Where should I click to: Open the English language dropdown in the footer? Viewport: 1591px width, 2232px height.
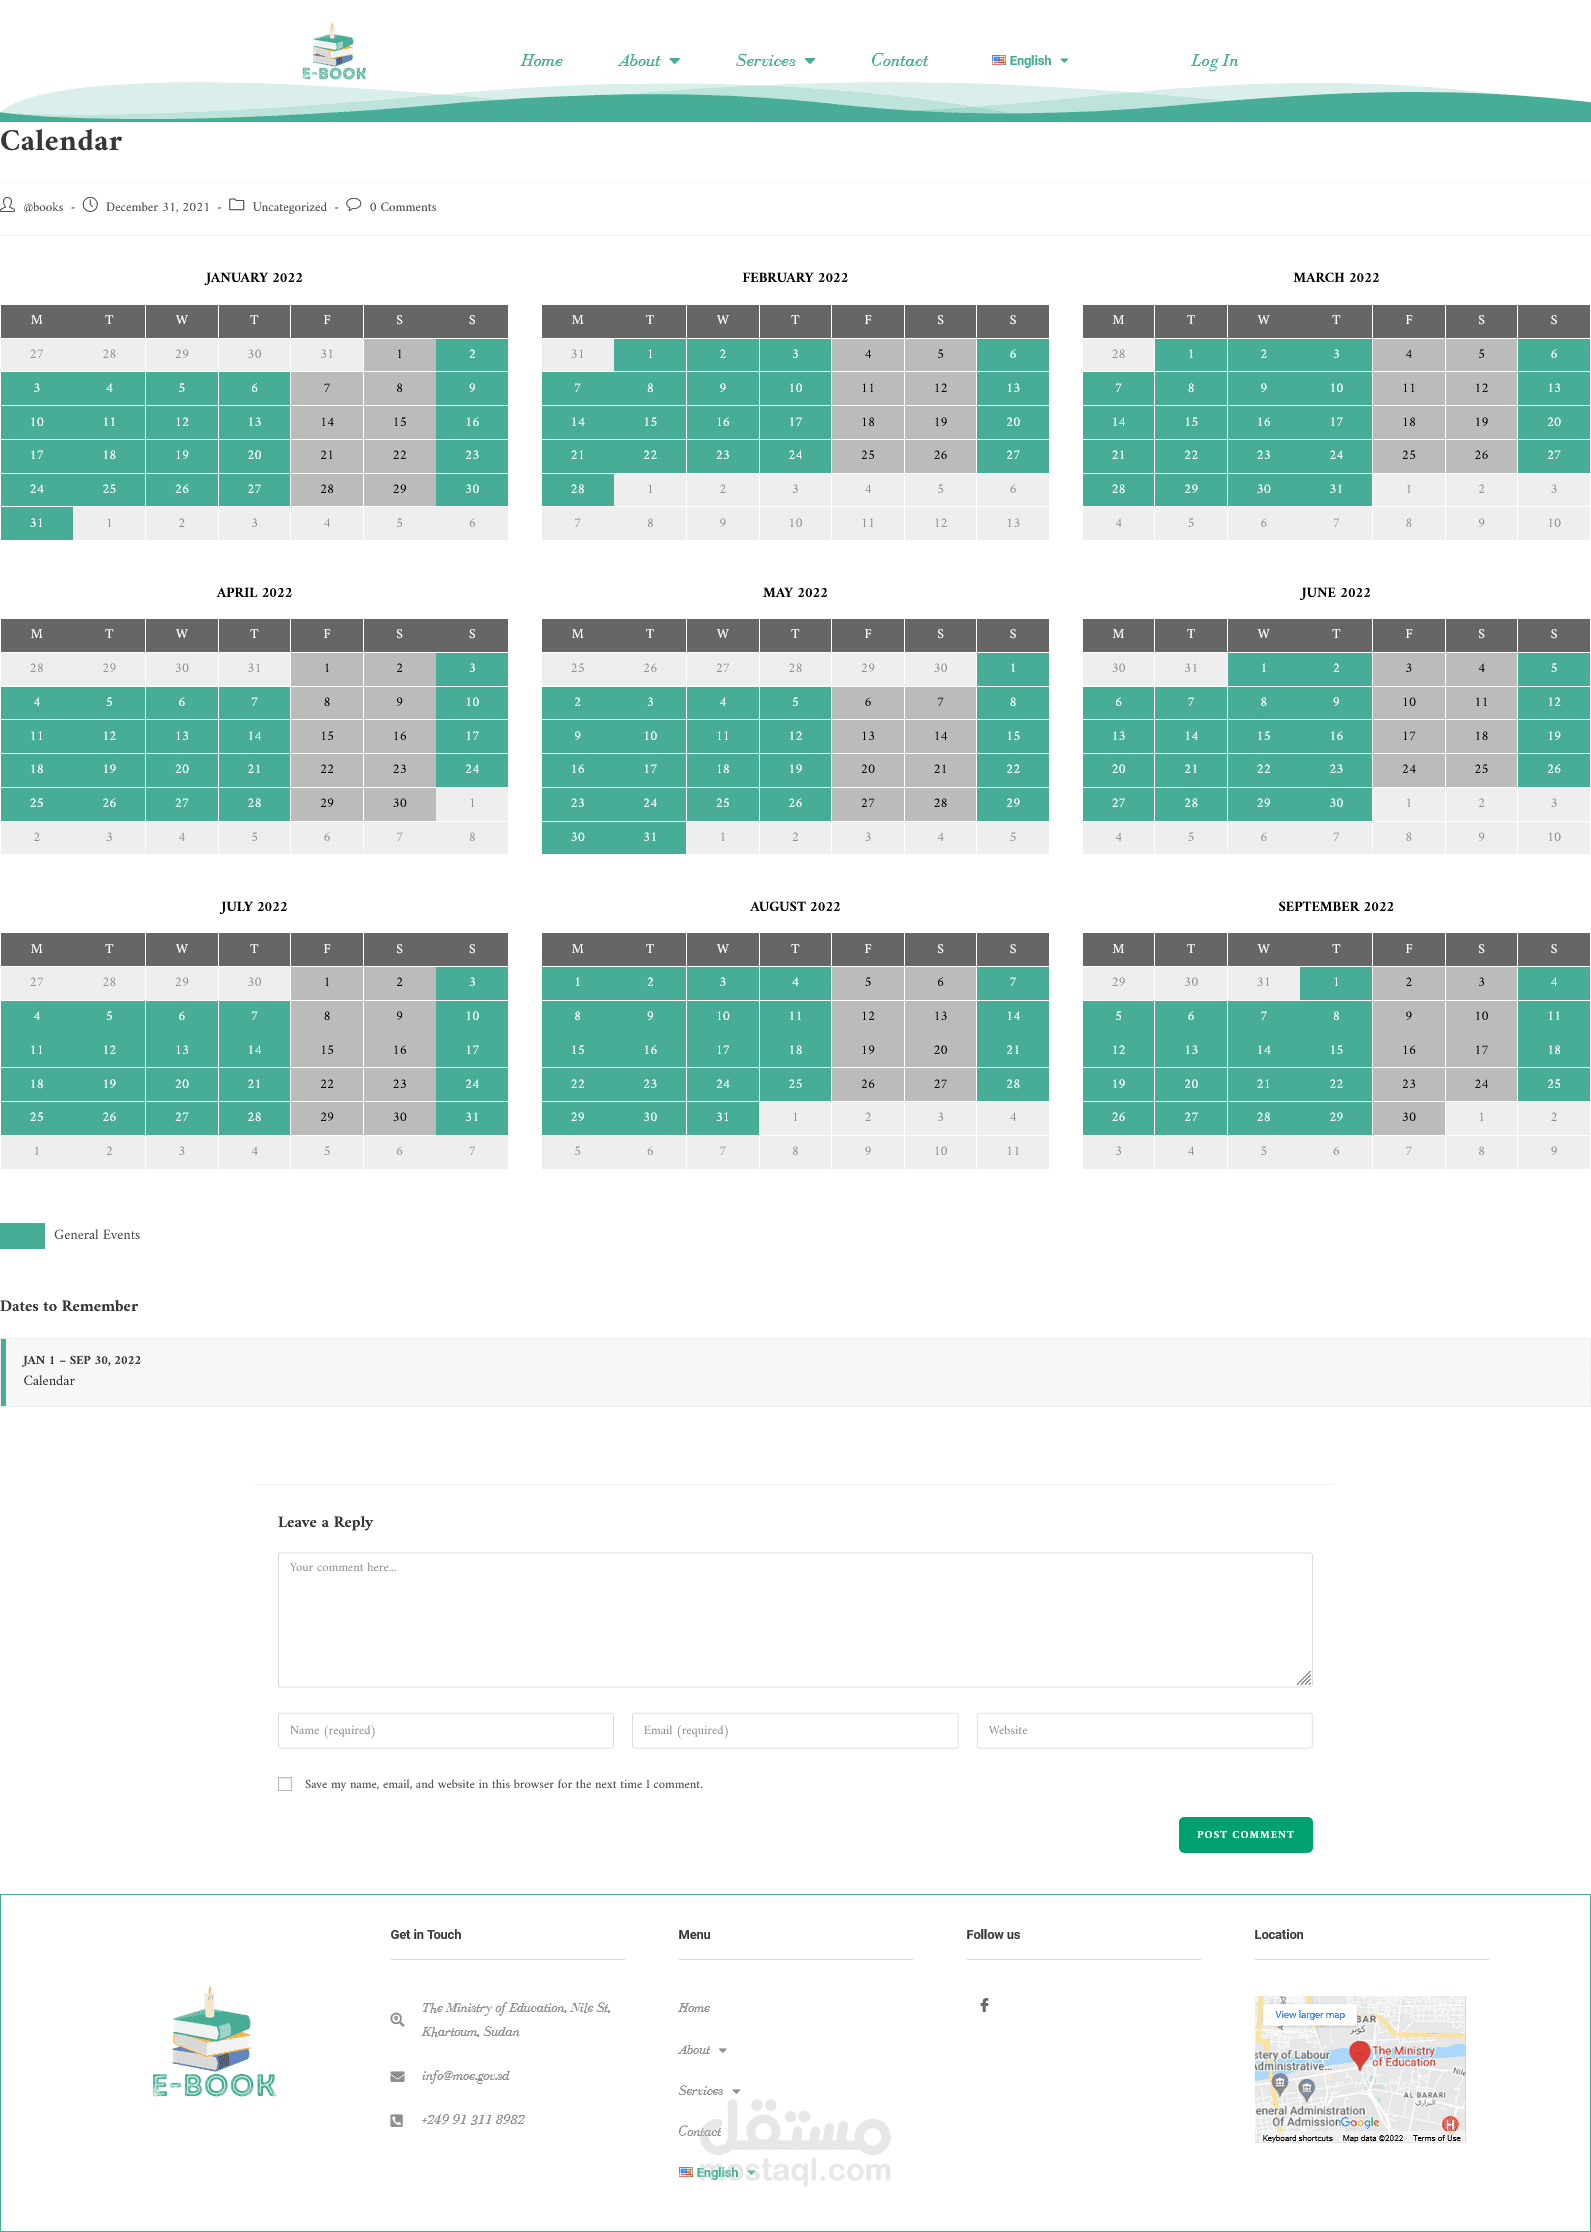[718, 2172]
